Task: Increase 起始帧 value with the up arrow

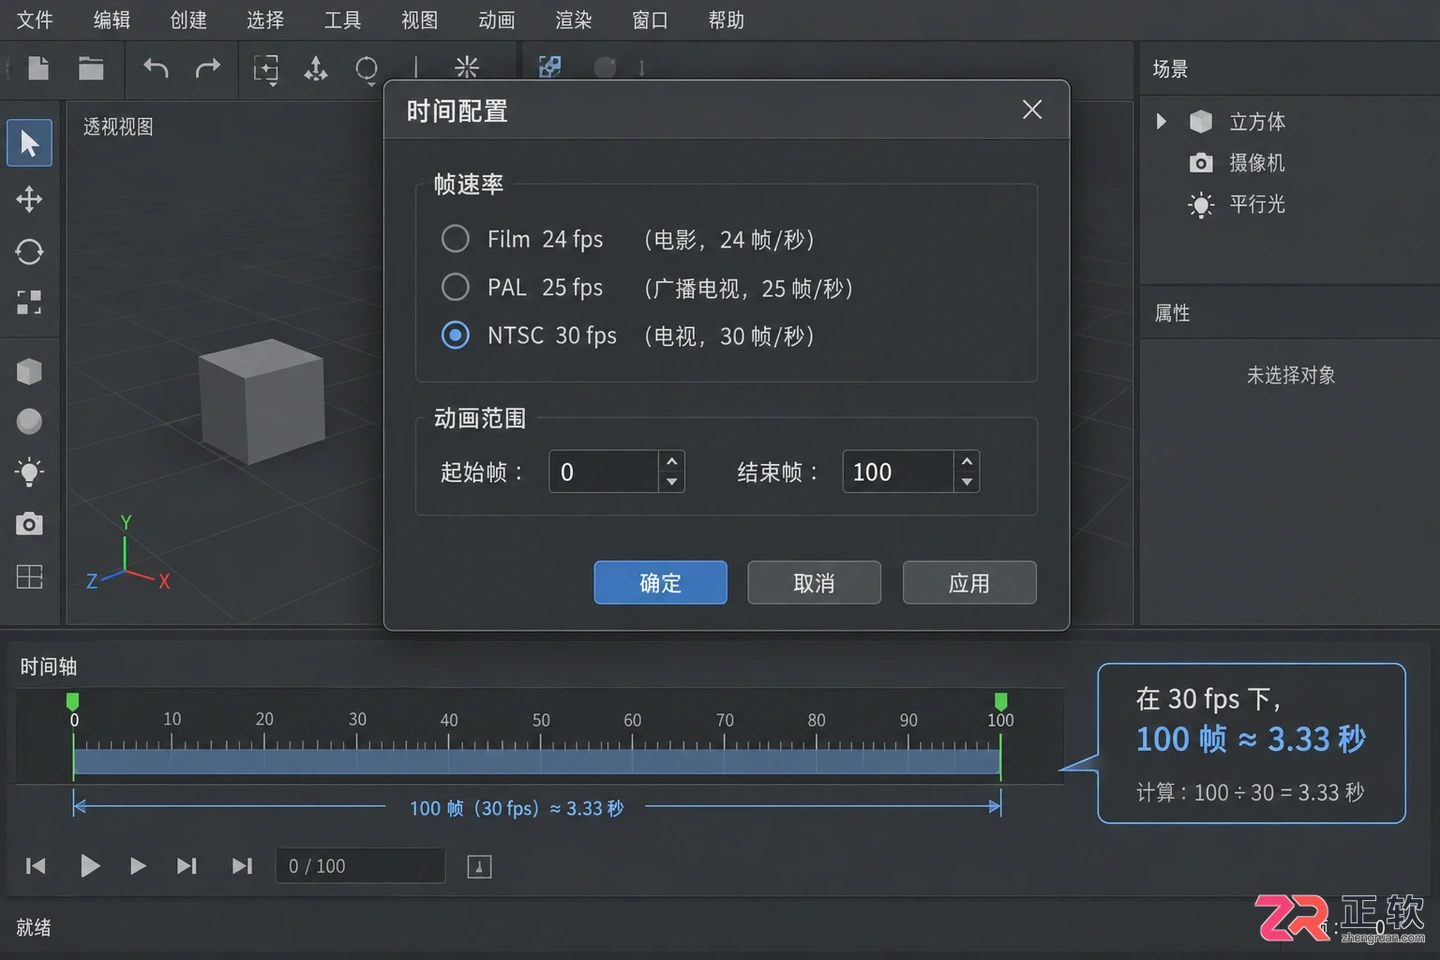Action: coord(672,461)
